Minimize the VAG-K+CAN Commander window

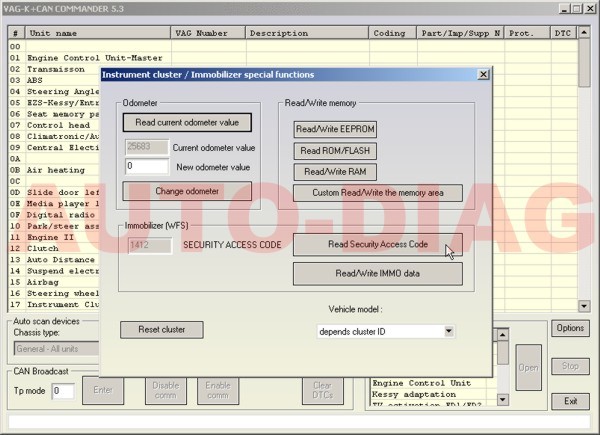[x=565, y=8]
